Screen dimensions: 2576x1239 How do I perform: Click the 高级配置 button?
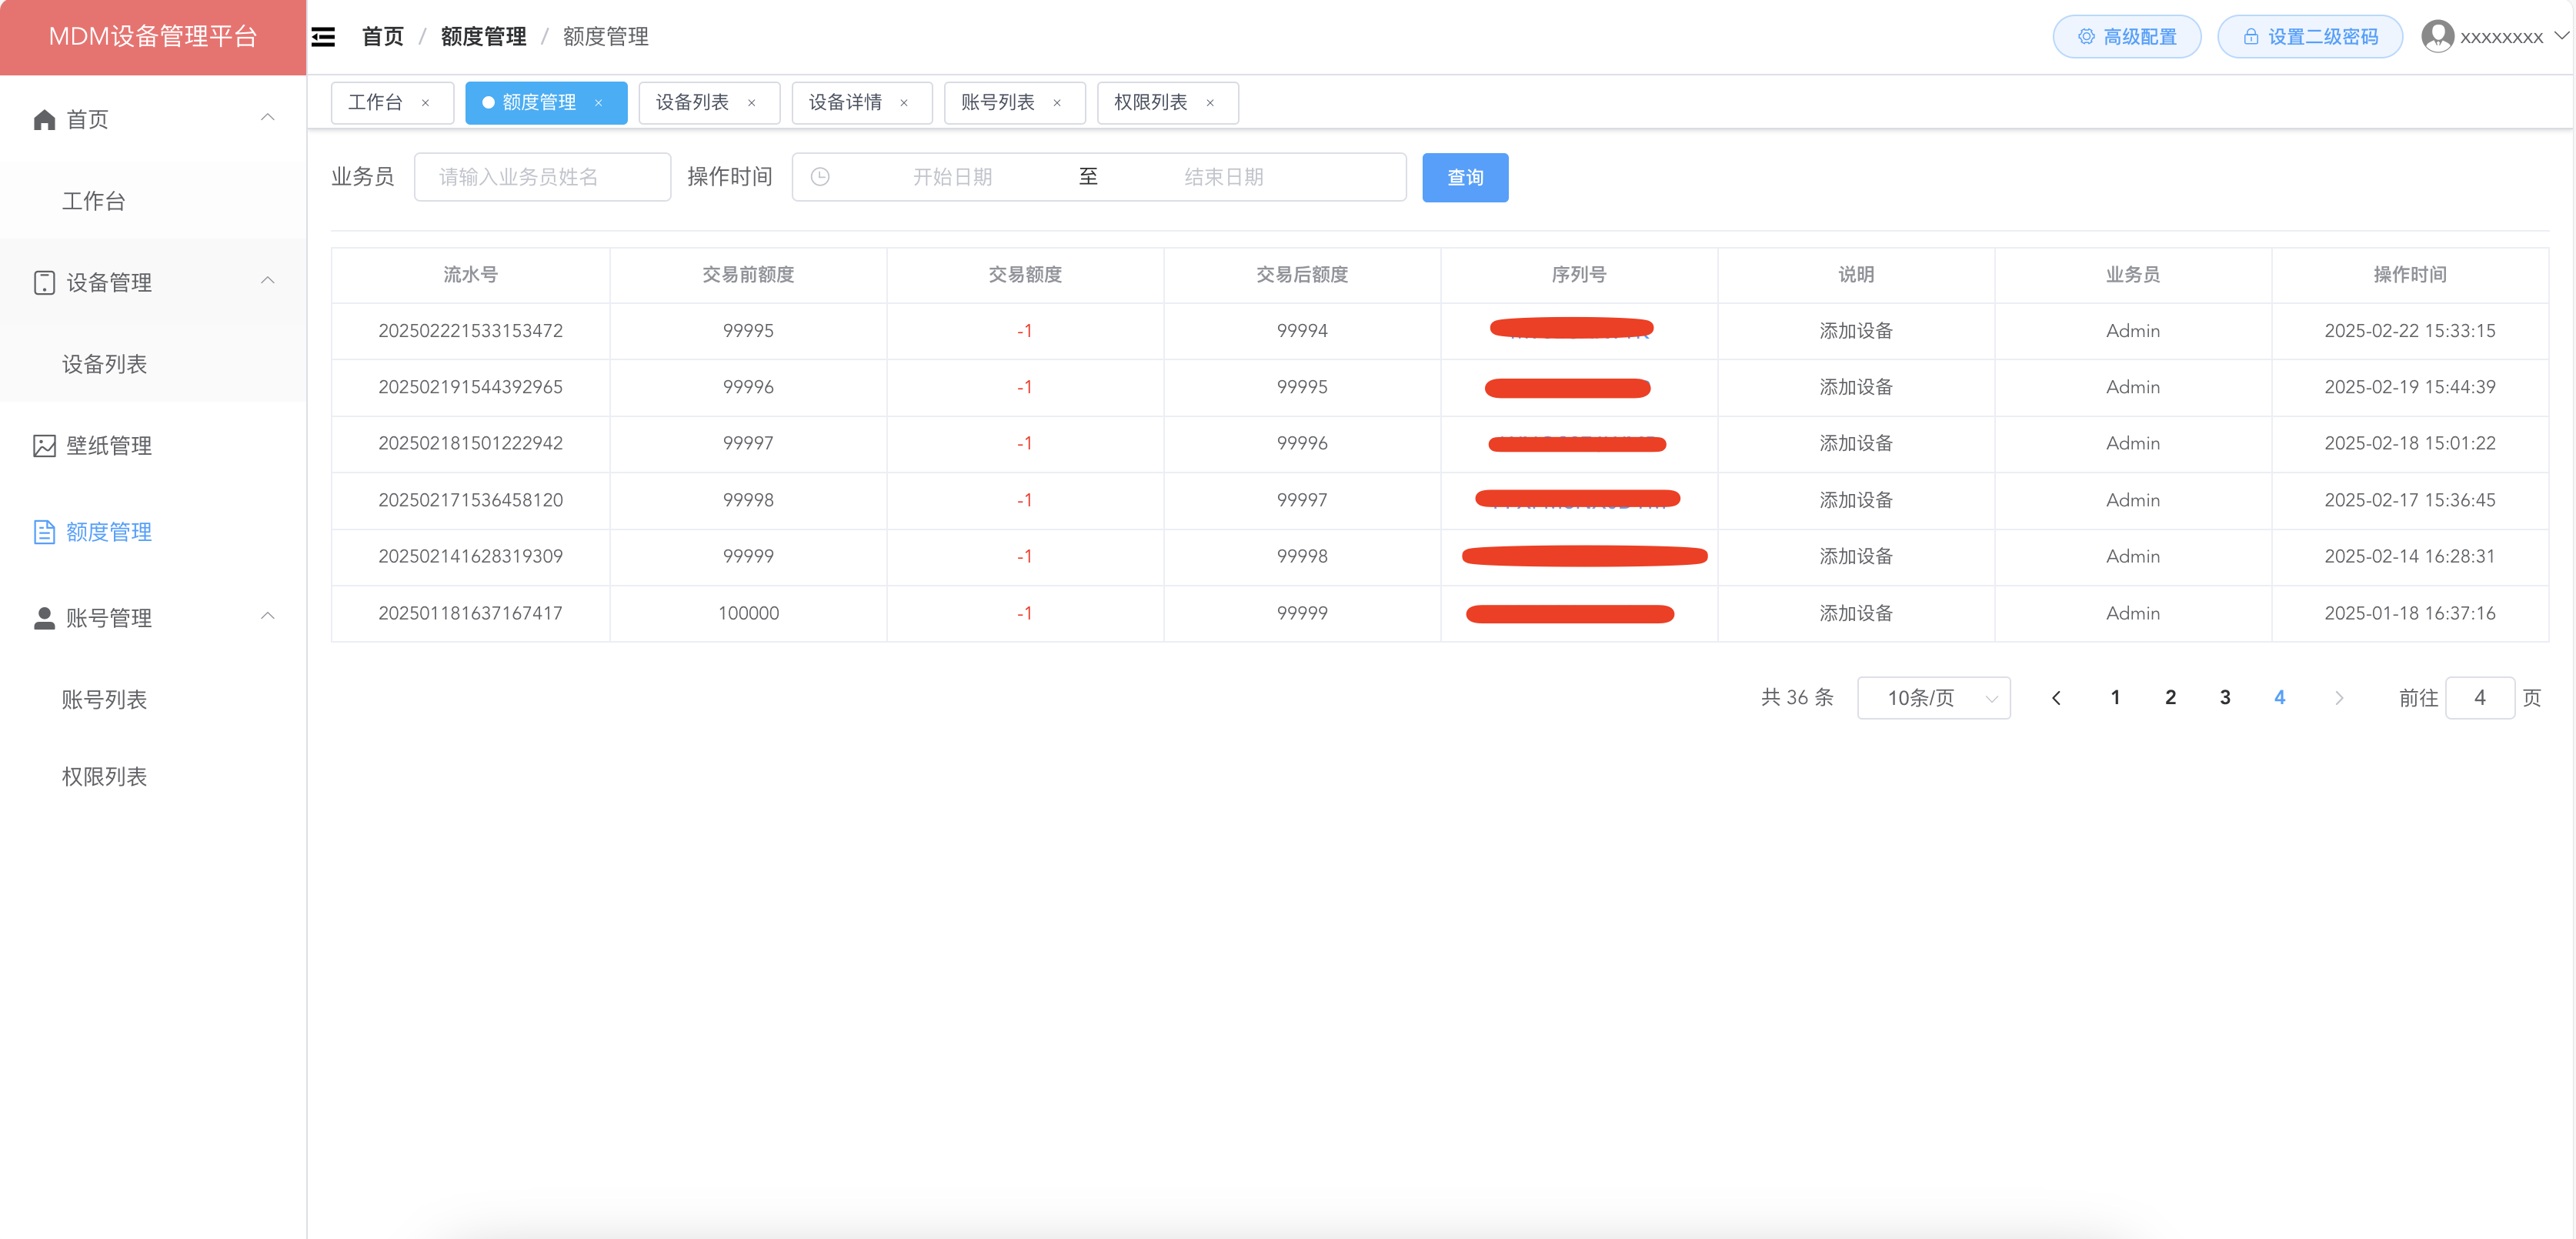2126,37
